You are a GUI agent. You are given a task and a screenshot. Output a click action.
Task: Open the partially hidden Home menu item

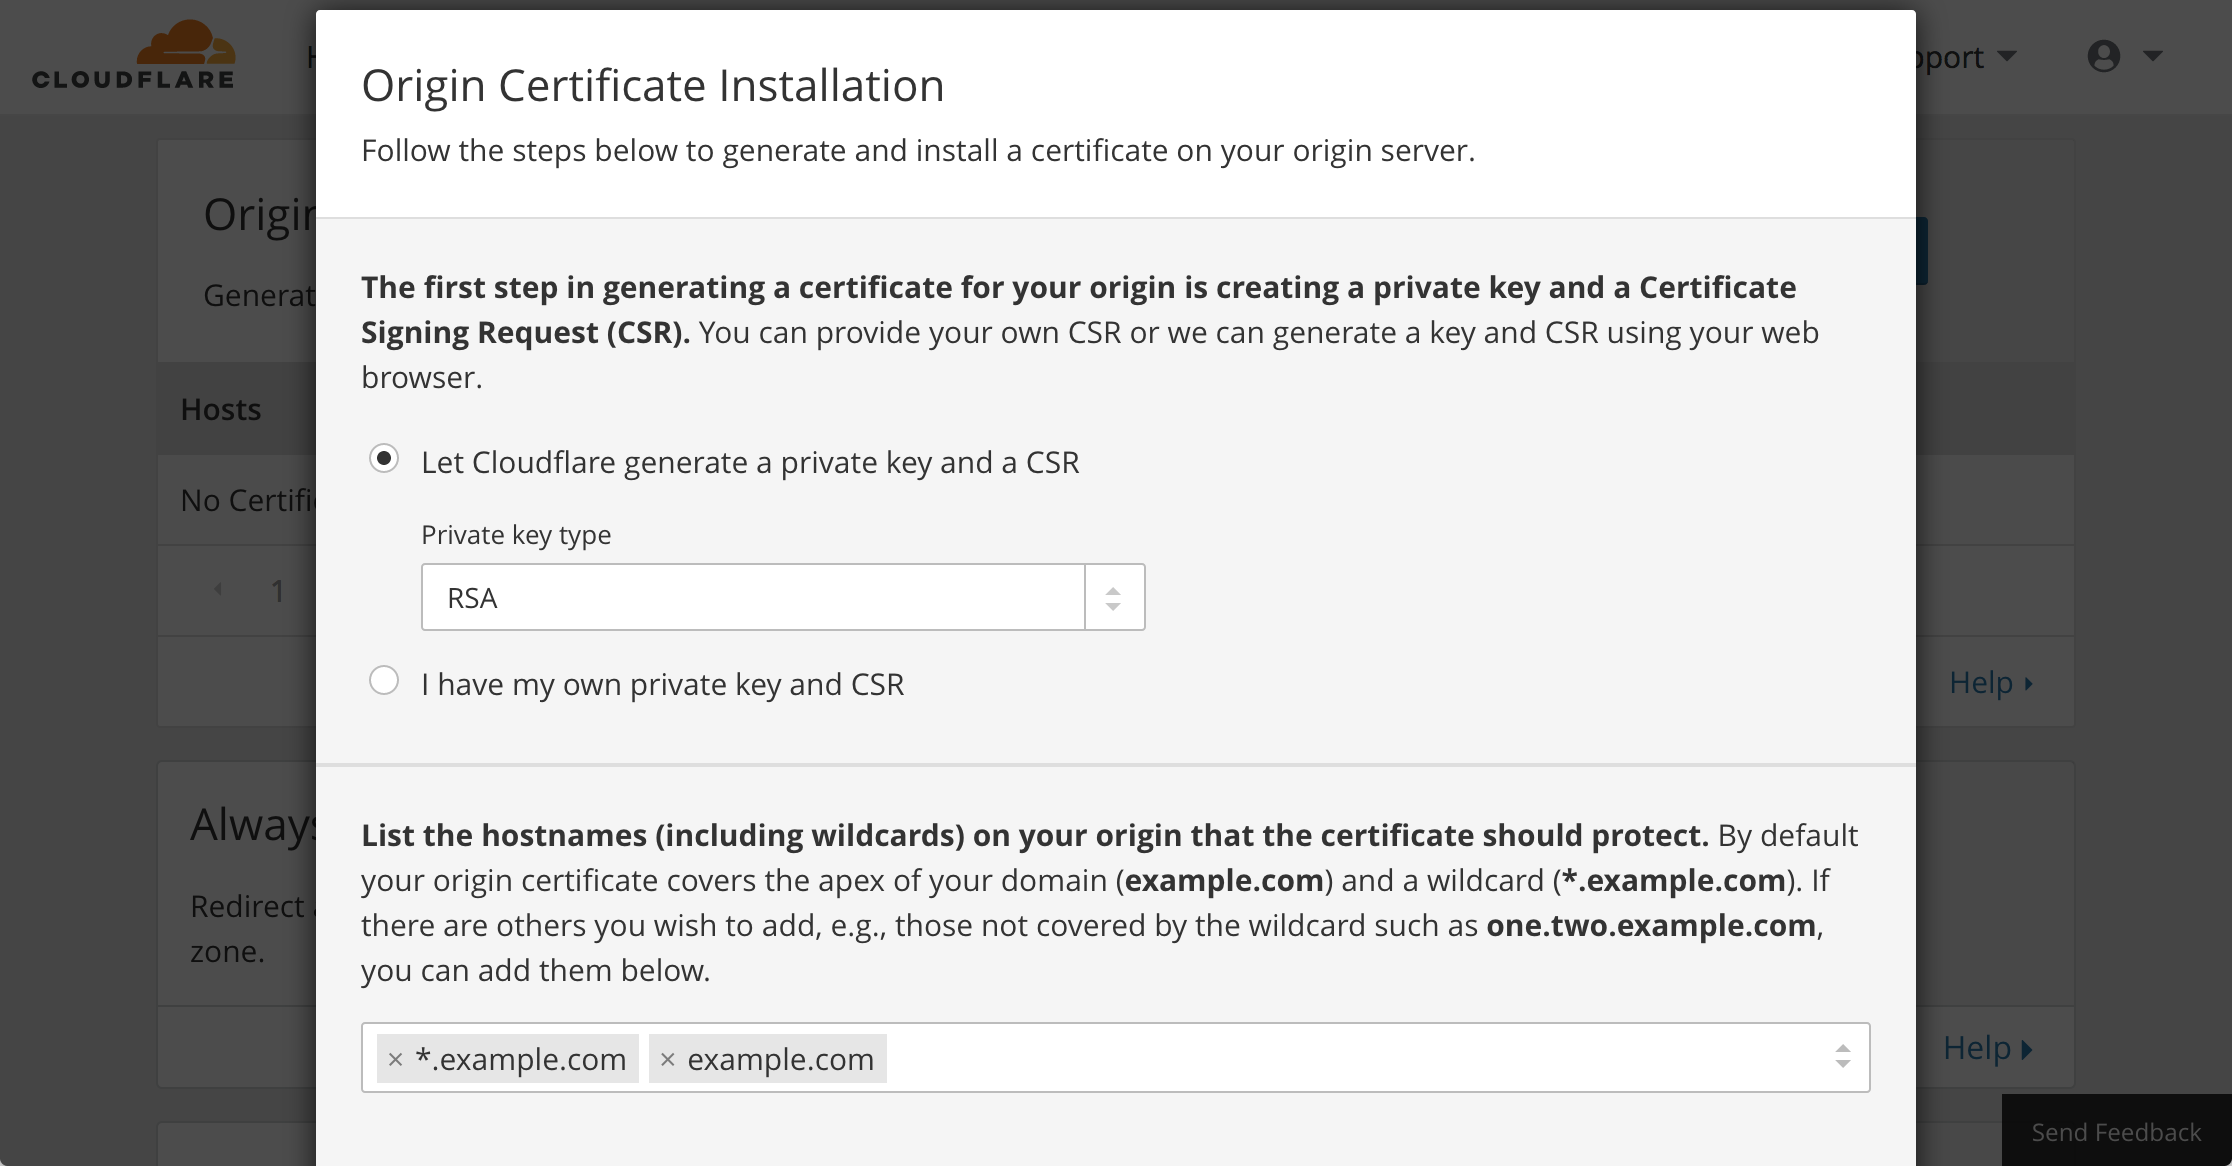tap(313, 57)
